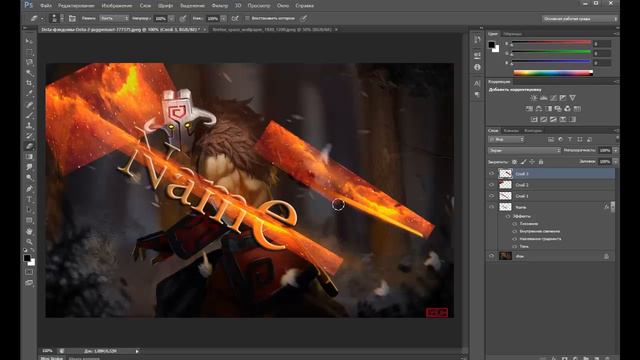Hide the Слой 2 layer
The height and width of the screenshot is (360, 640).
491,185
